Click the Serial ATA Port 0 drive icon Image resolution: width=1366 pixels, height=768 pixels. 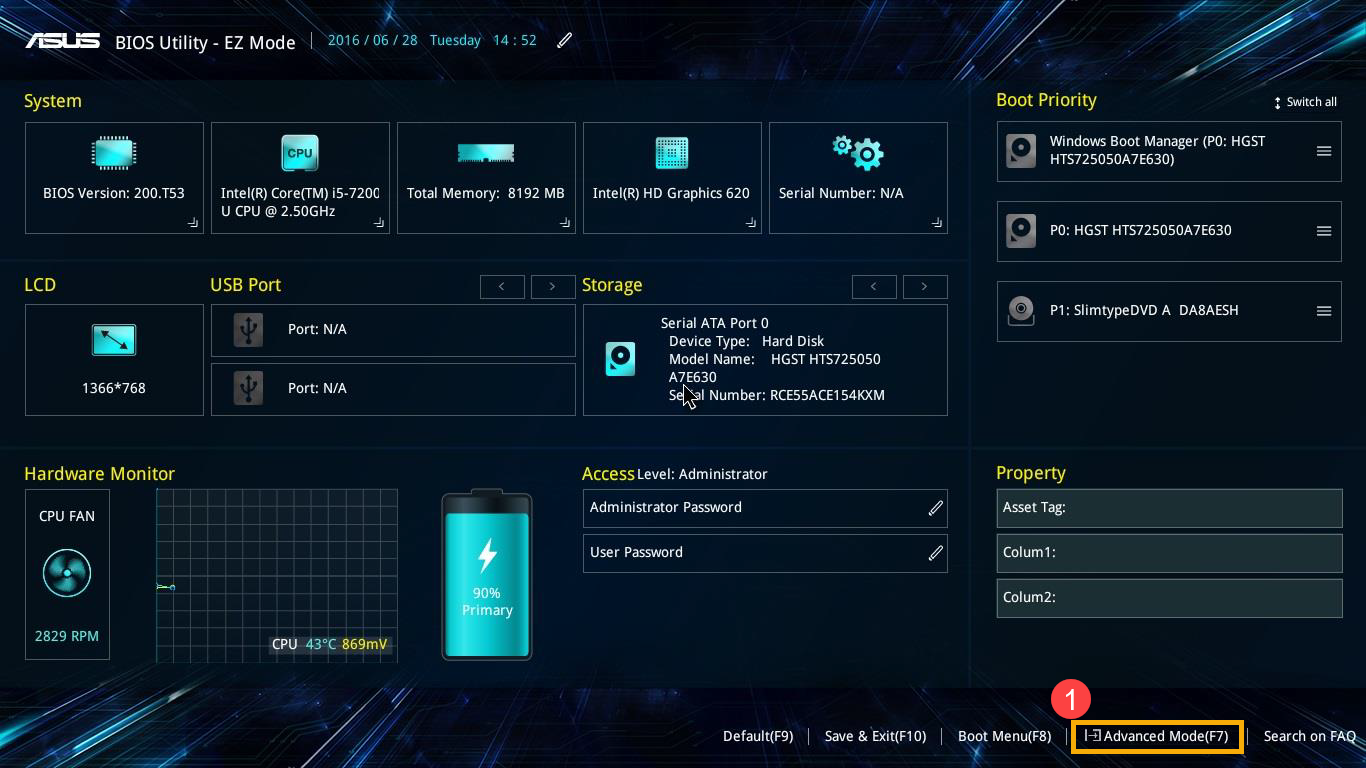[621, 359]
